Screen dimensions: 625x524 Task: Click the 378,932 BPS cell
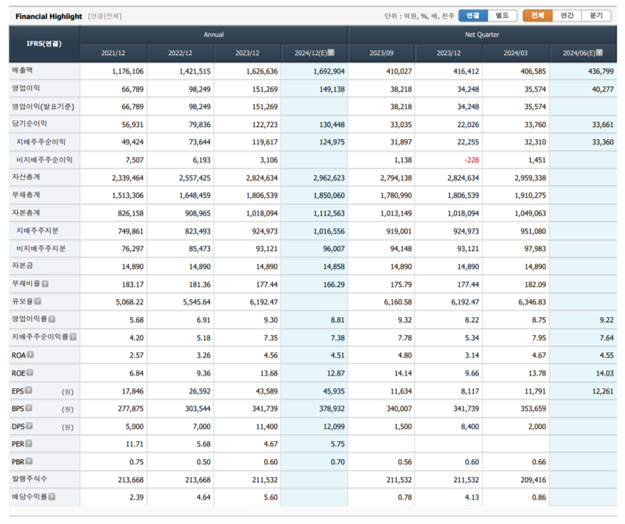(314, 408)
